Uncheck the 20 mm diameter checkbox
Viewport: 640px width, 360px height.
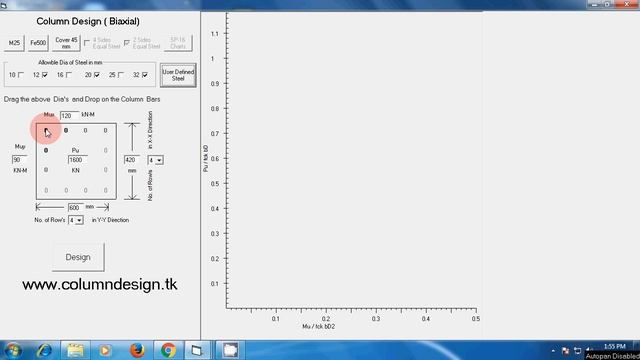click(97, 75)
